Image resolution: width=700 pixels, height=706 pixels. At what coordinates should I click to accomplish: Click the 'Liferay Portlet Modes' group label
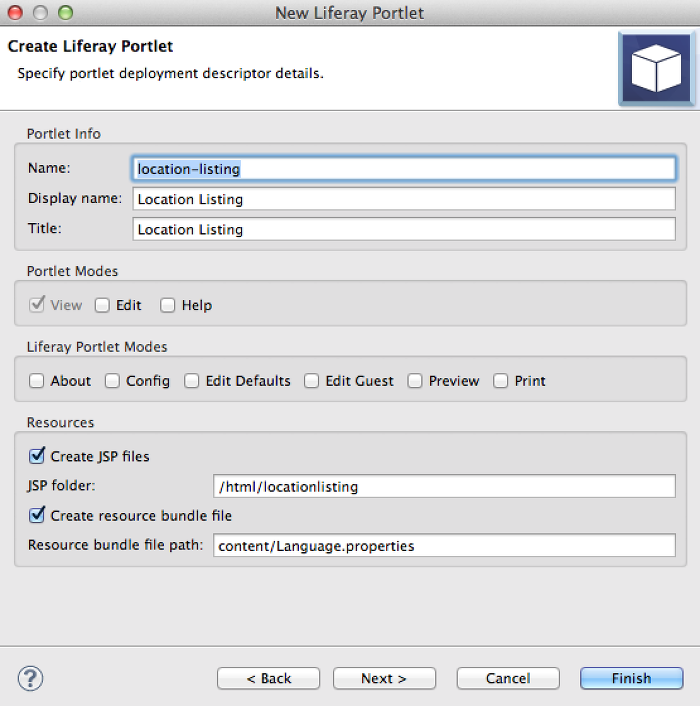click(x=97, y=347)
